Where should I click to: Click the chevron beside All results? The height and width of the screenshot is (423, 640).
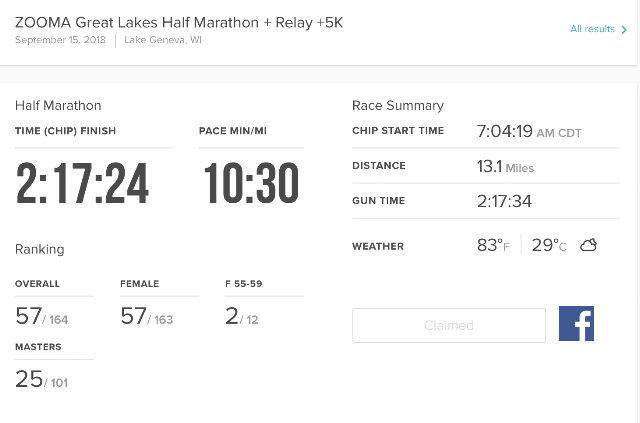point(624,29)
